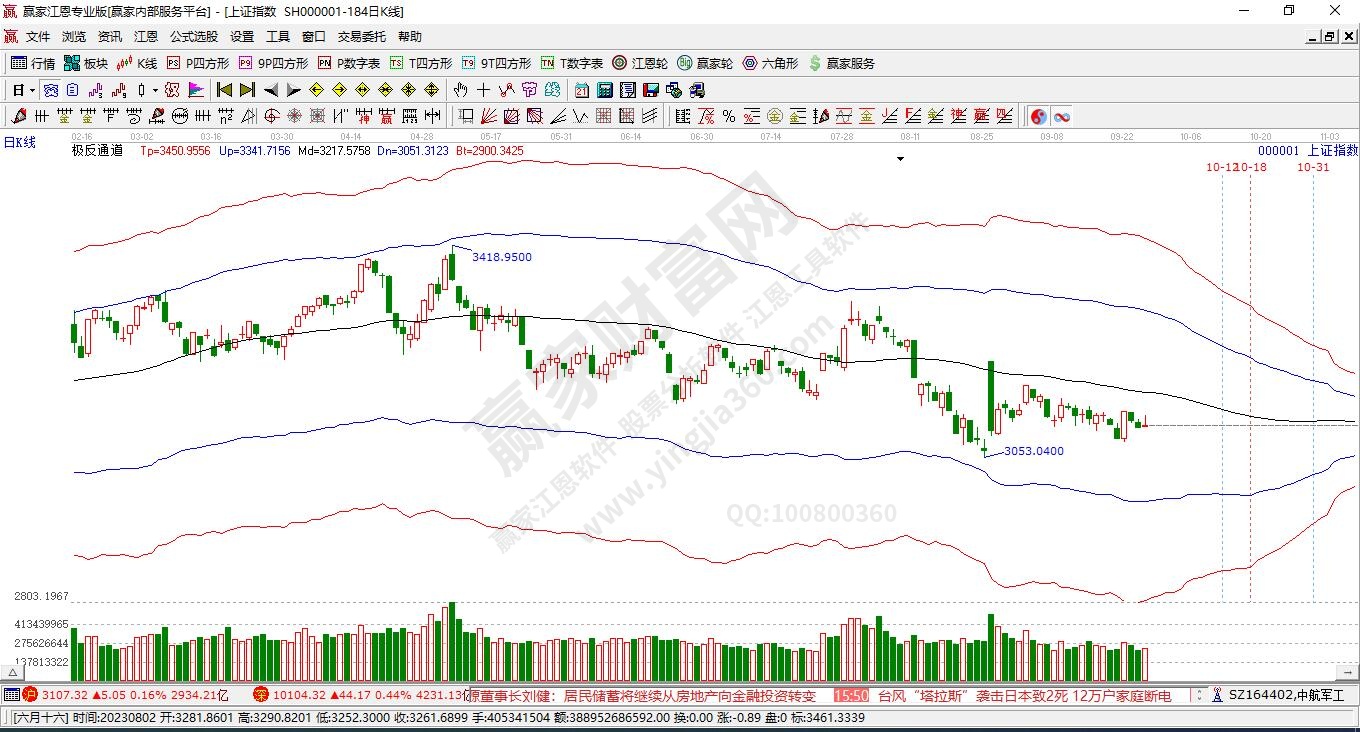Toggle the blue infinity symbol button

(1061, 116)
